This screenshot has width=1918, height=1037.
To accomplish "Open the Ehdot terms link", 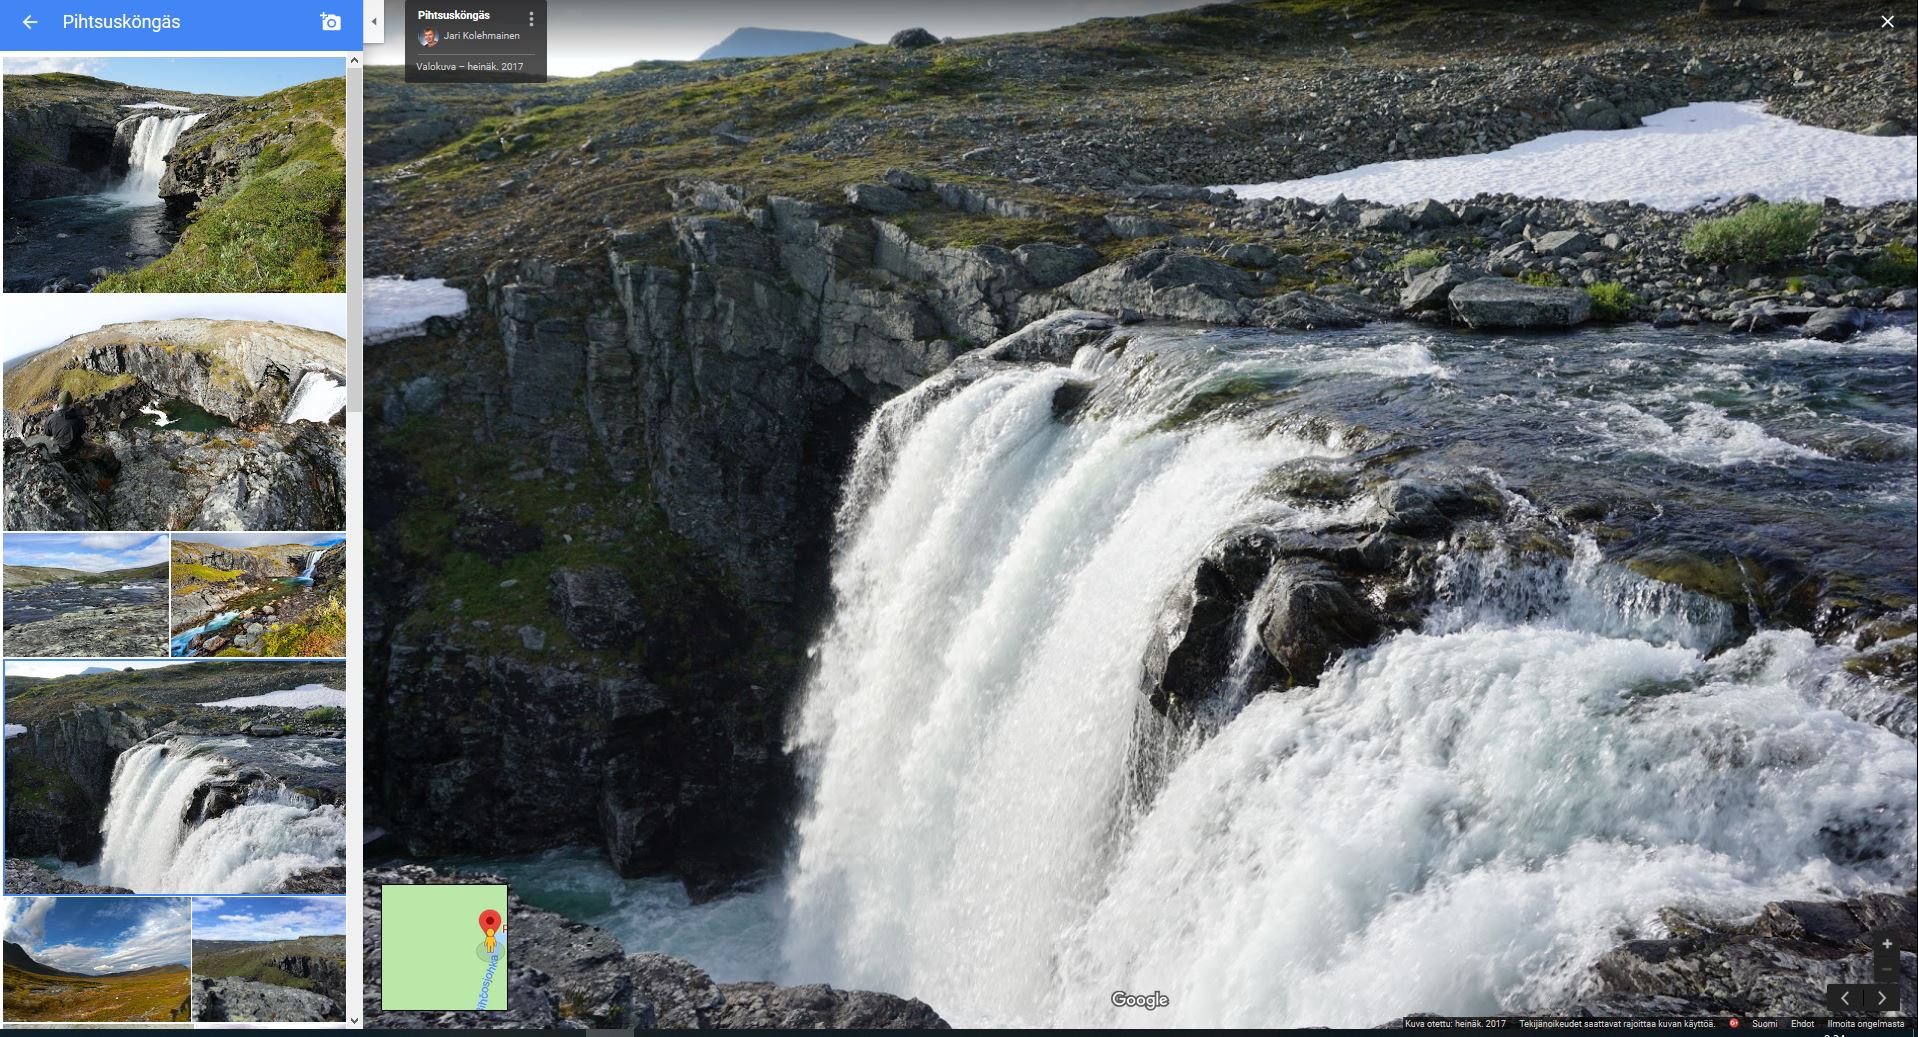I will click(1802, 1024).
